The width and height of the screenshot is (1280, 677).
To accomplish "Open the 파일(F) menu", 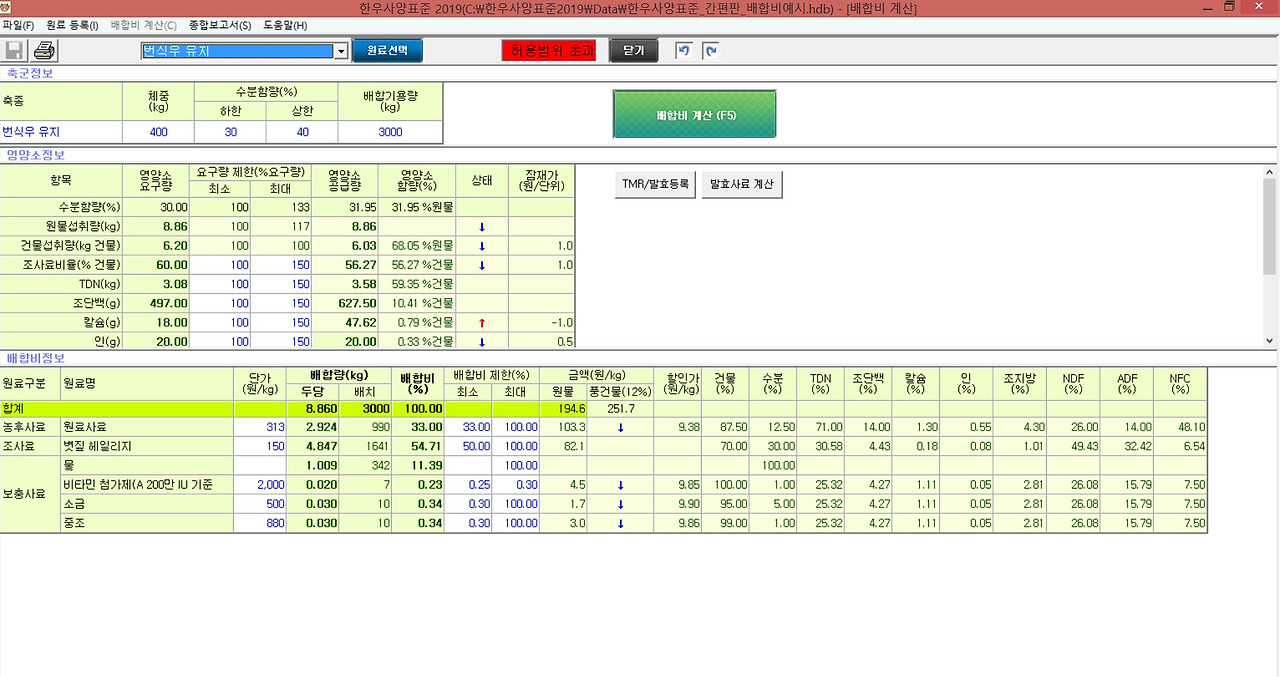I will 18,25.
